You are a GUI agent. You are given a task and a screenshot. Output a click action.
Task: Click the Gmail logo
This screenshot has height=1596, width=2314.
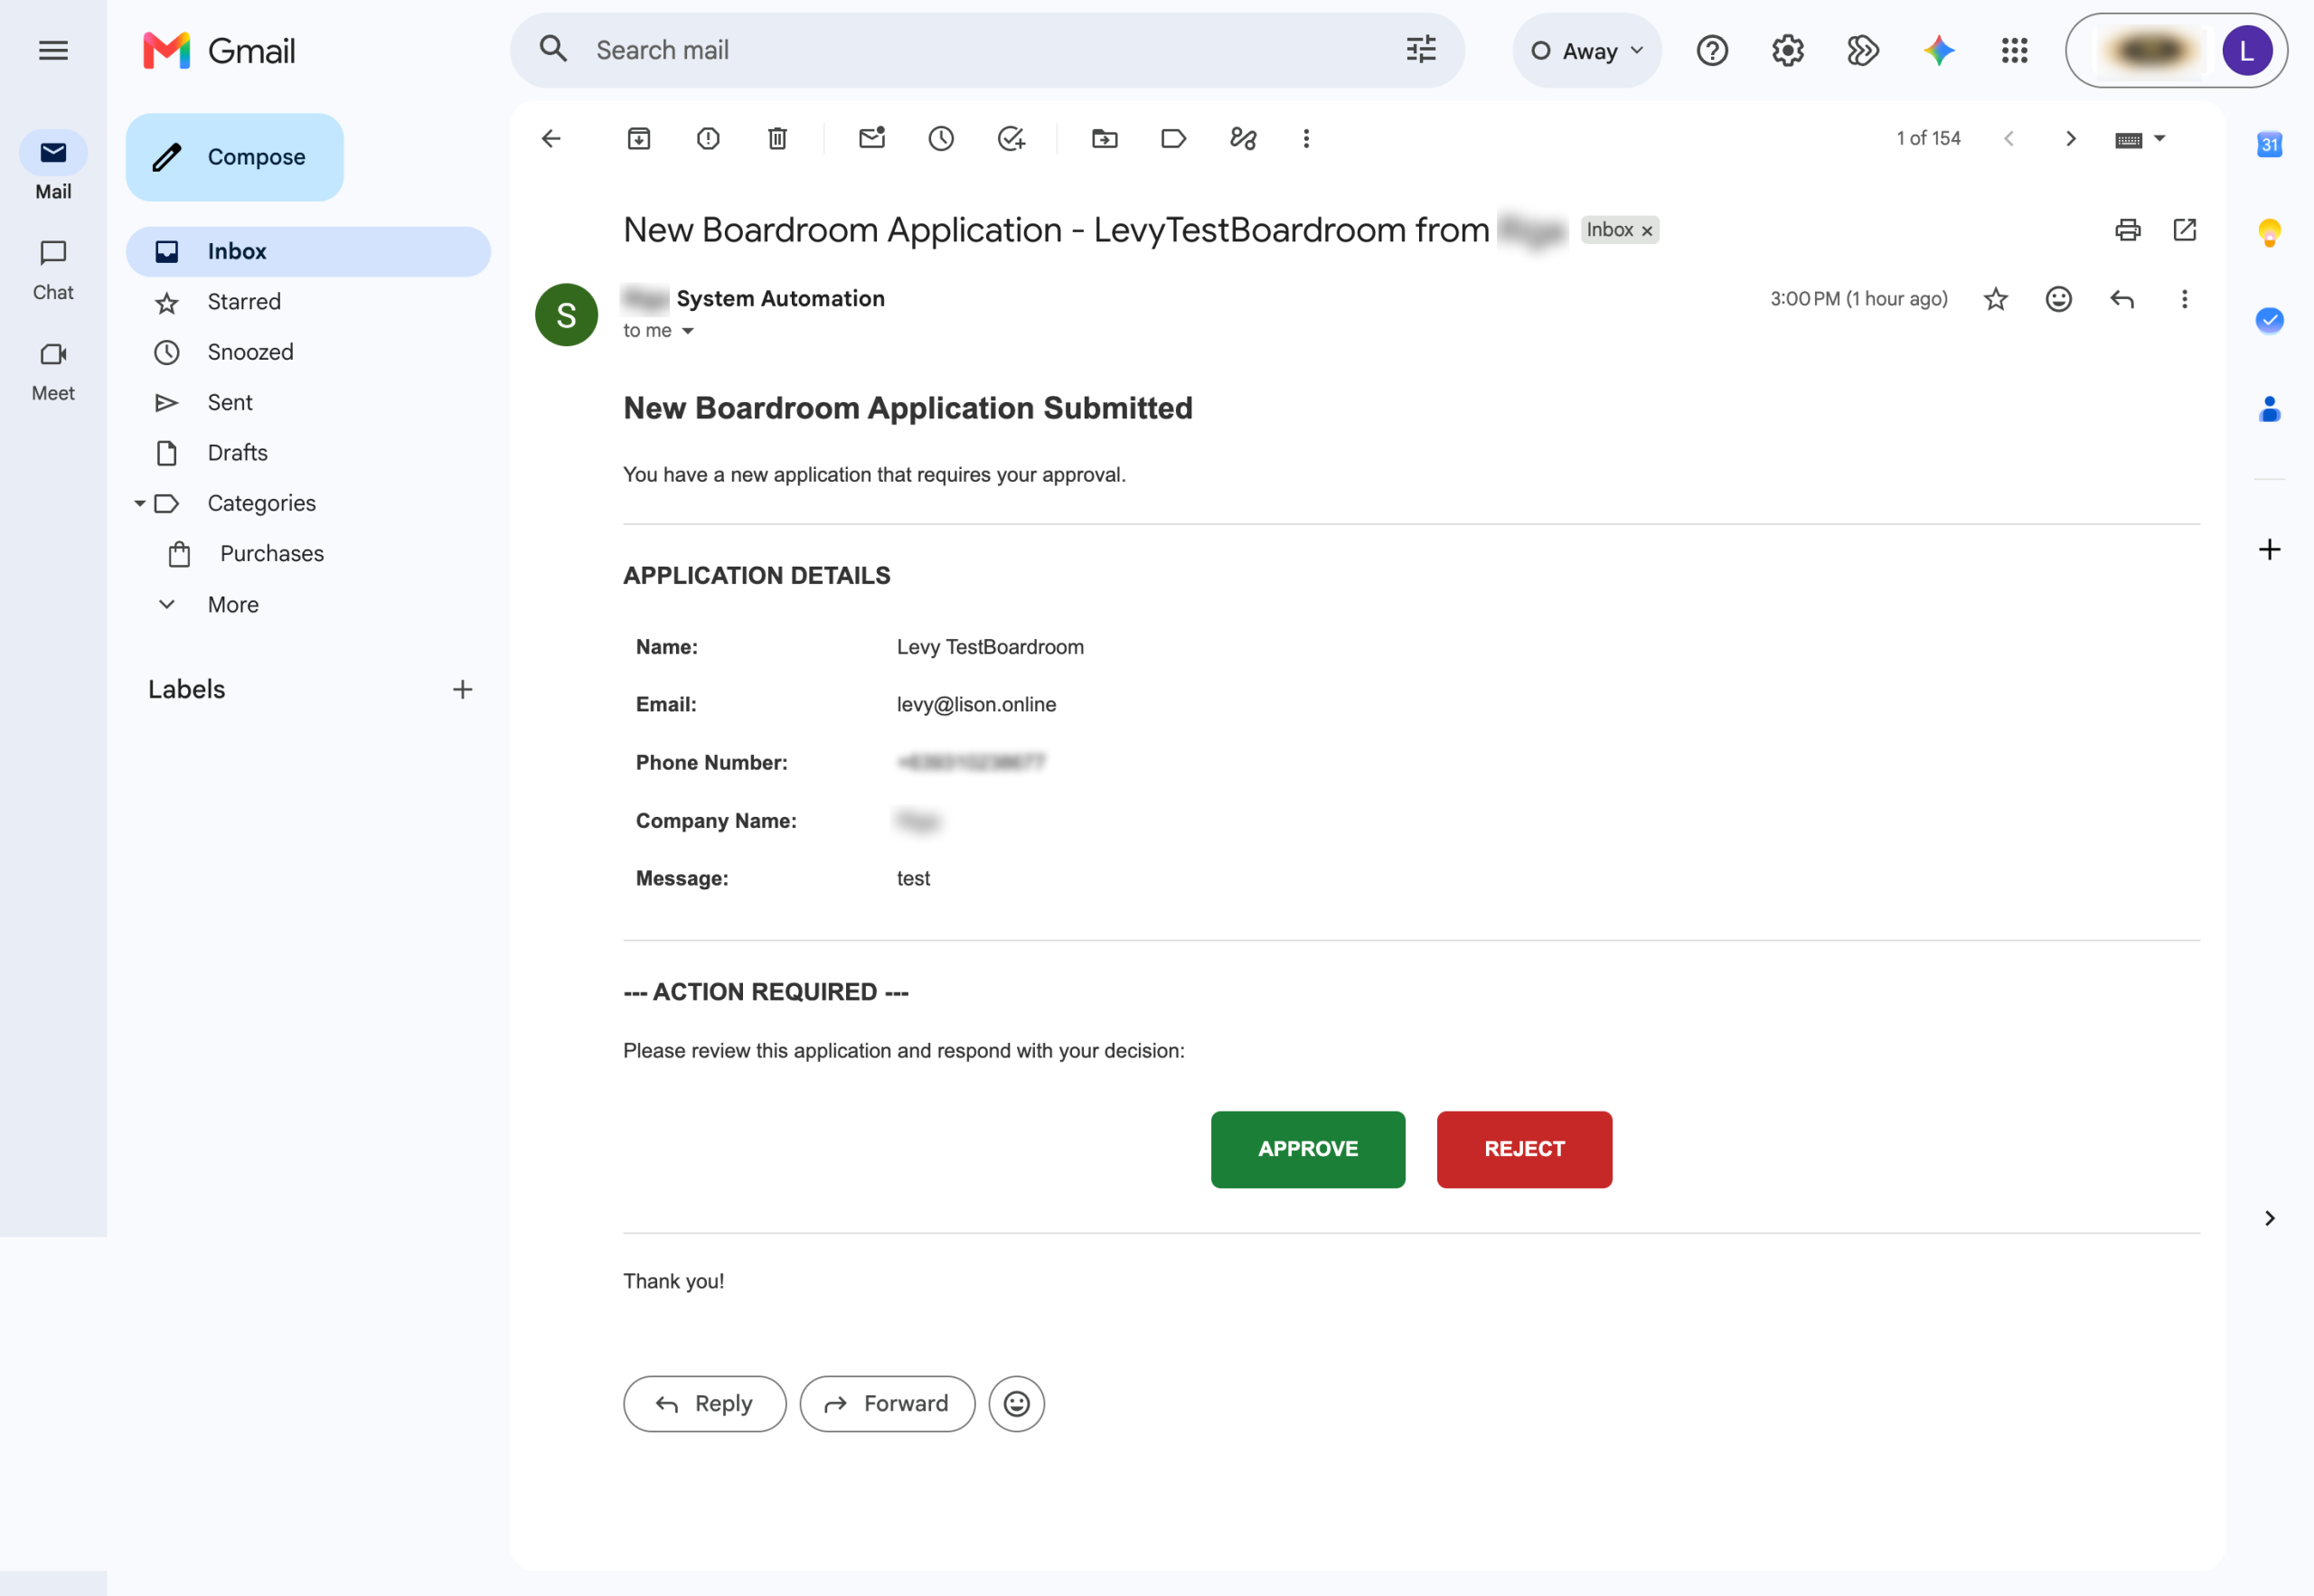[219, 50]
